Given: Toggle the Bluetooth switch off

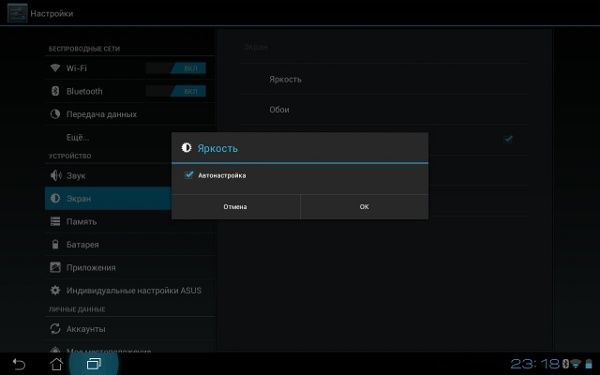Looking at the screenshot, I should click(x=176, y=91).
